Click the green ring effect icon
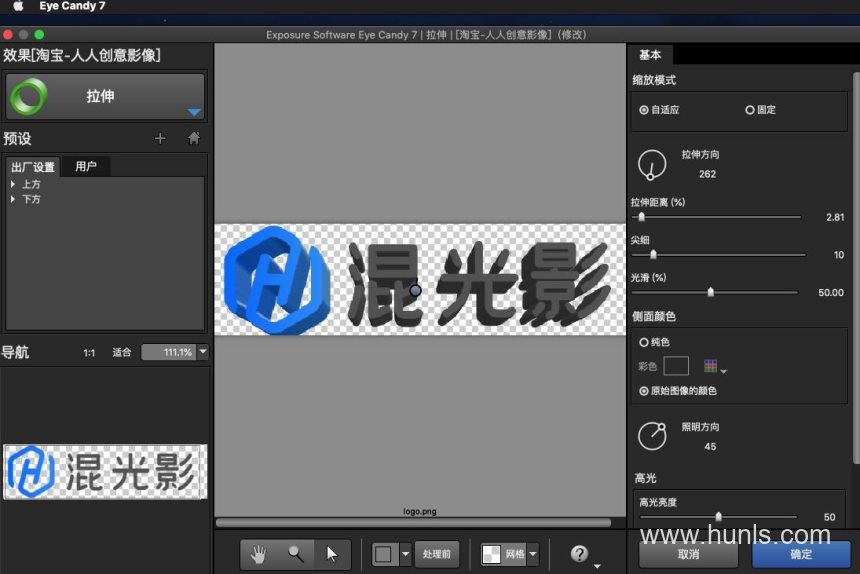The width and height of the screenshot is (860, 574). click(29, 96)
